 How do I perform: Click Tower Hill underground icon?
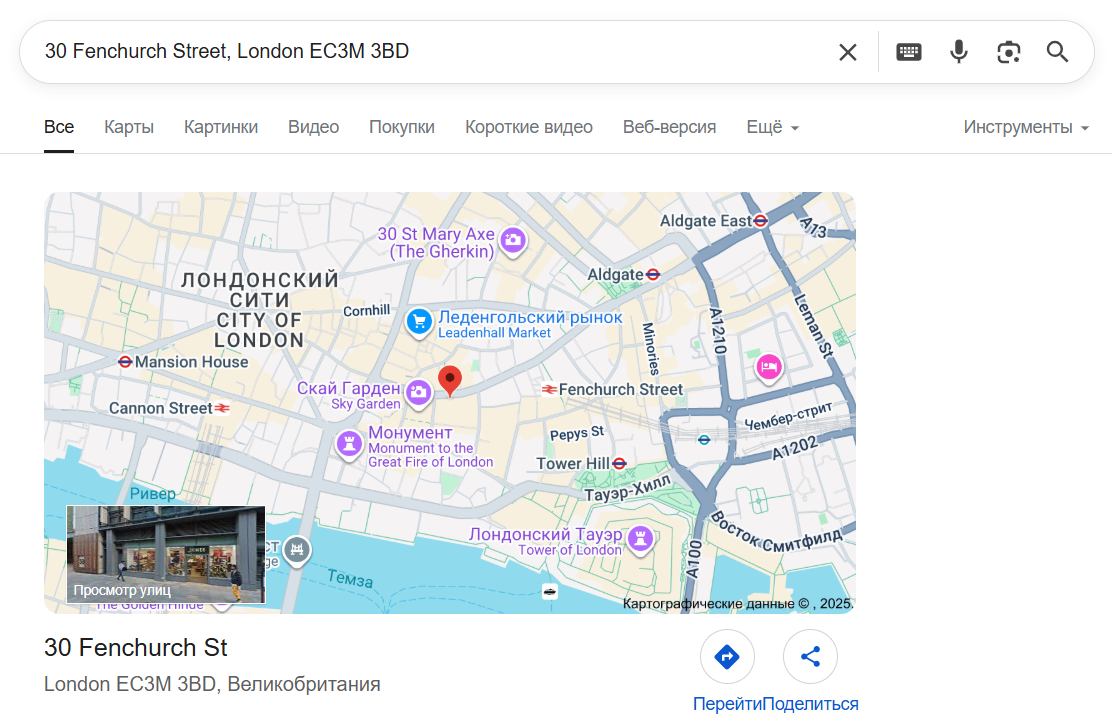point(619,464)
